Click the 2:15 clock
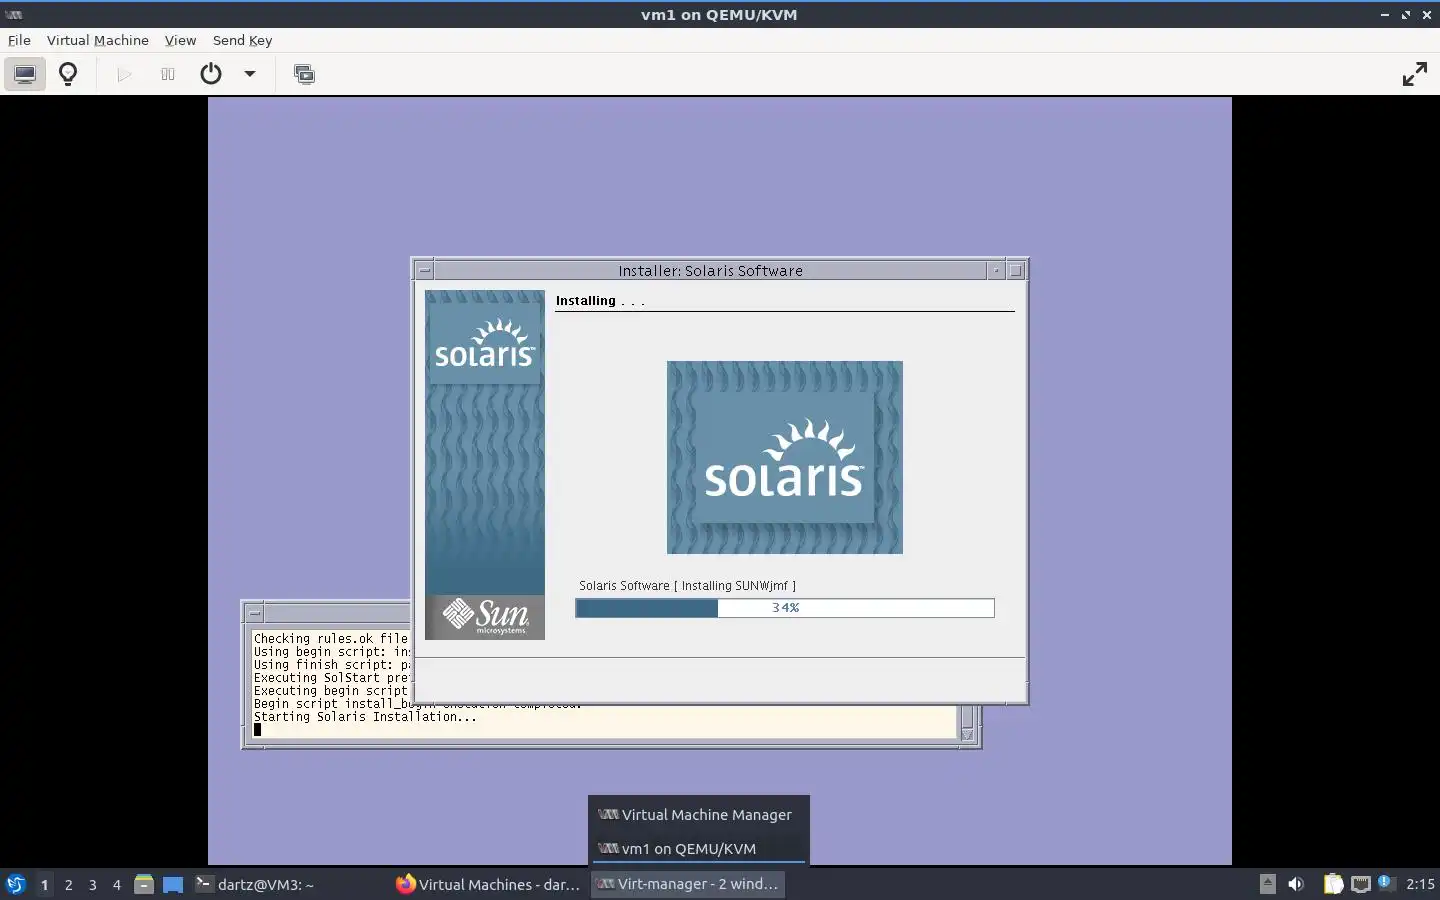 click(x=1420, y=884)
